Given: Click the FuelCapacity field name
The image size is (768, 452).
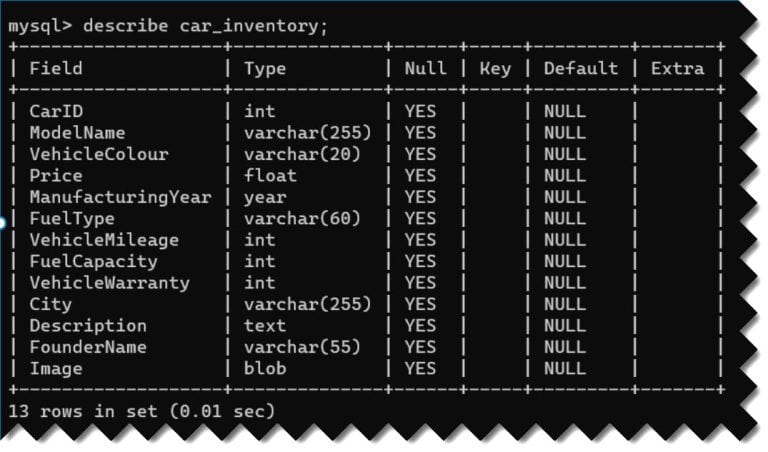Looking at the screenshot, I should (93, 261).
